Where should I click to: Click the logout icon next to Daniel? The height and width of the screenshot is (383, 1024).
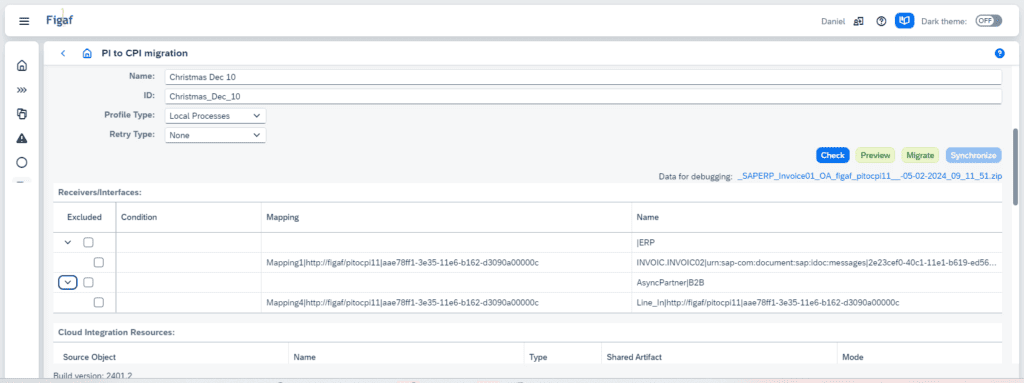click(859, 21)
